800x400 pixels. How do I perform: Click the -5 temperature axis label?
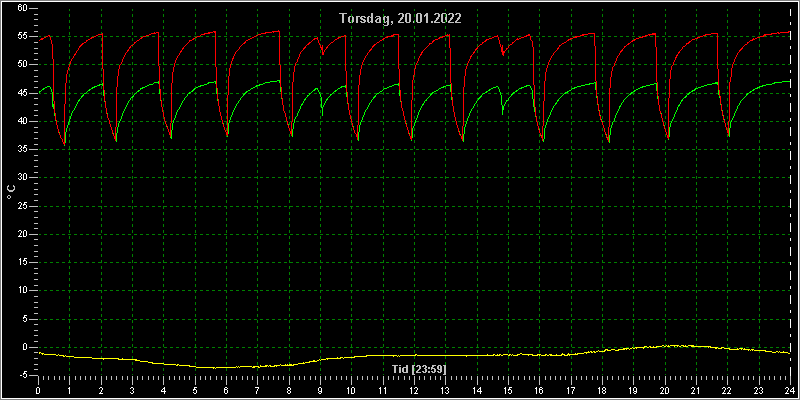tap(24, 376)
